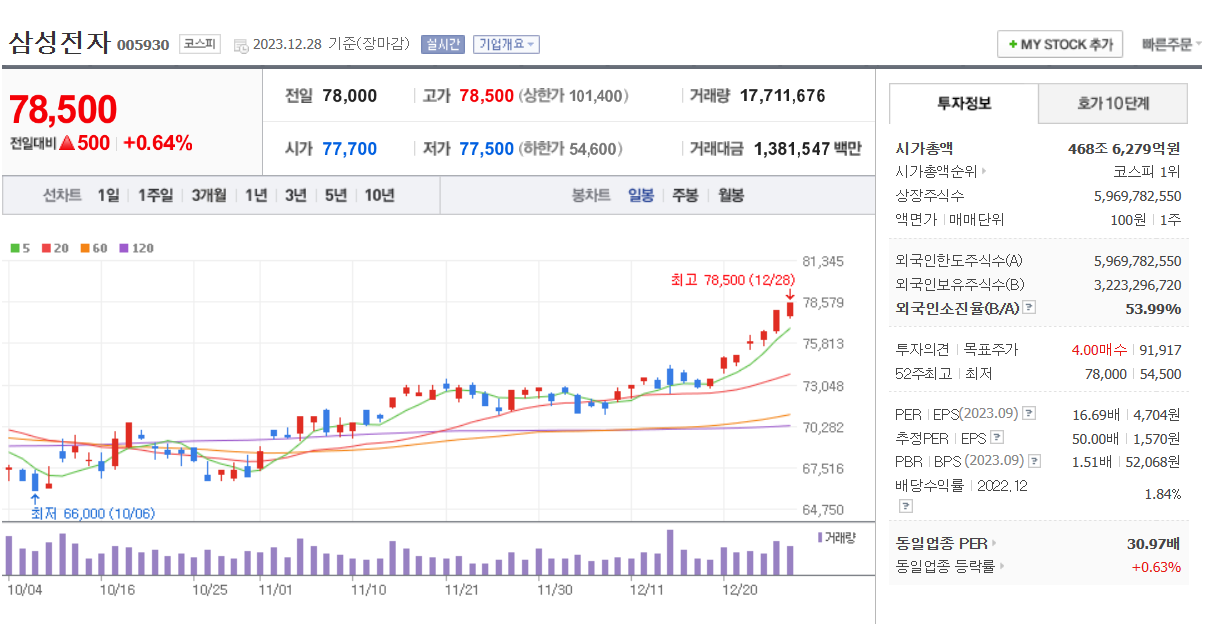The height and width of the screenshot is (624, 1205).
Task: Click the red up-triangle beside 전일대비
Action: pyautogui.click(x=67, y=143)
